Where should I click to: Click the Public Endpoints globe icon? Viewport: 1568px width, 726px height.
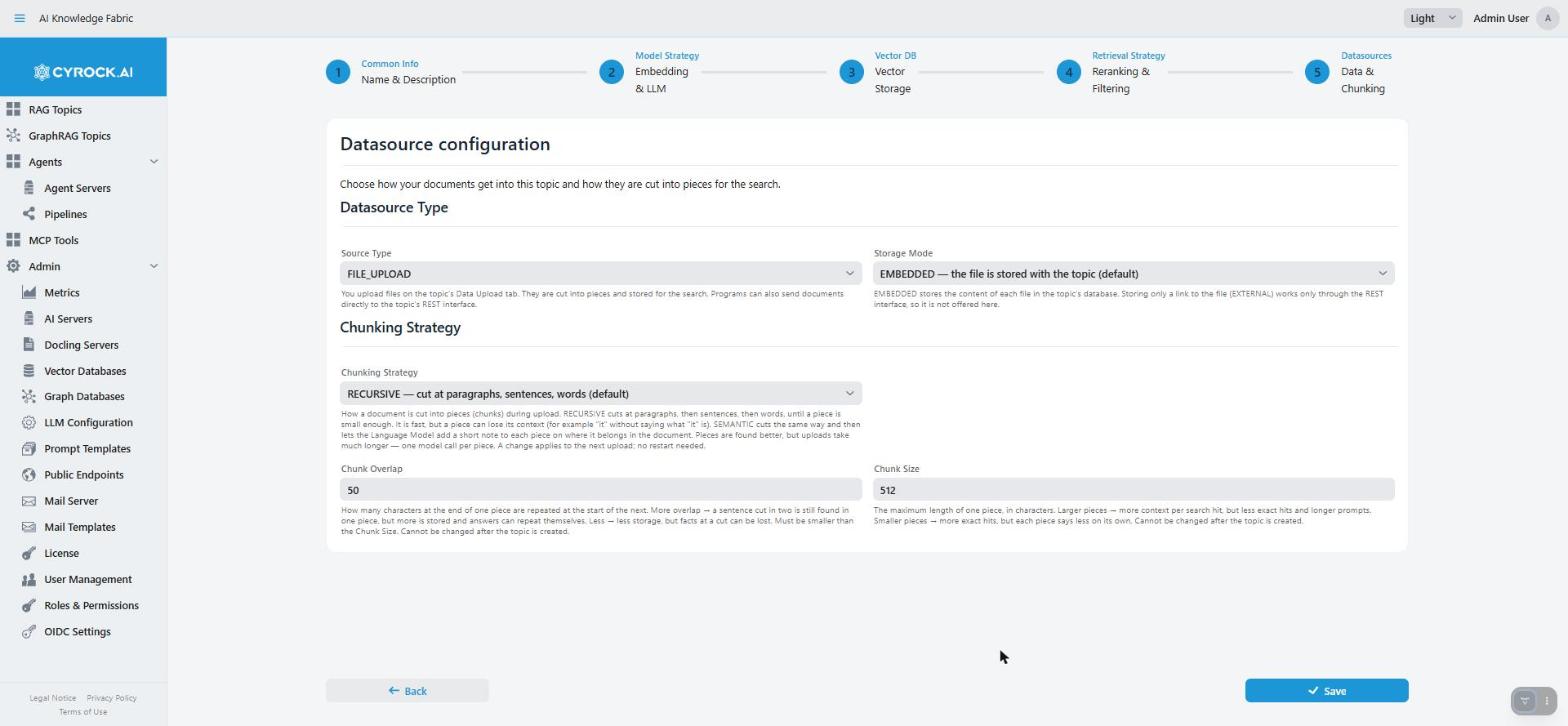[29, 475]
